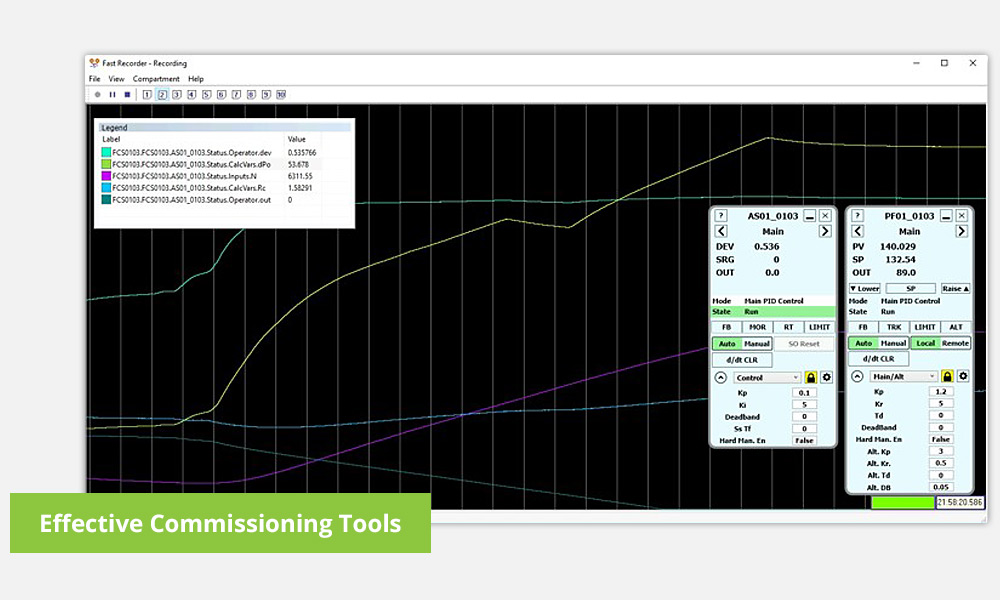Click the SO Reset button
This screenshot has height=600, width=1000.
(x=804, y=344)
